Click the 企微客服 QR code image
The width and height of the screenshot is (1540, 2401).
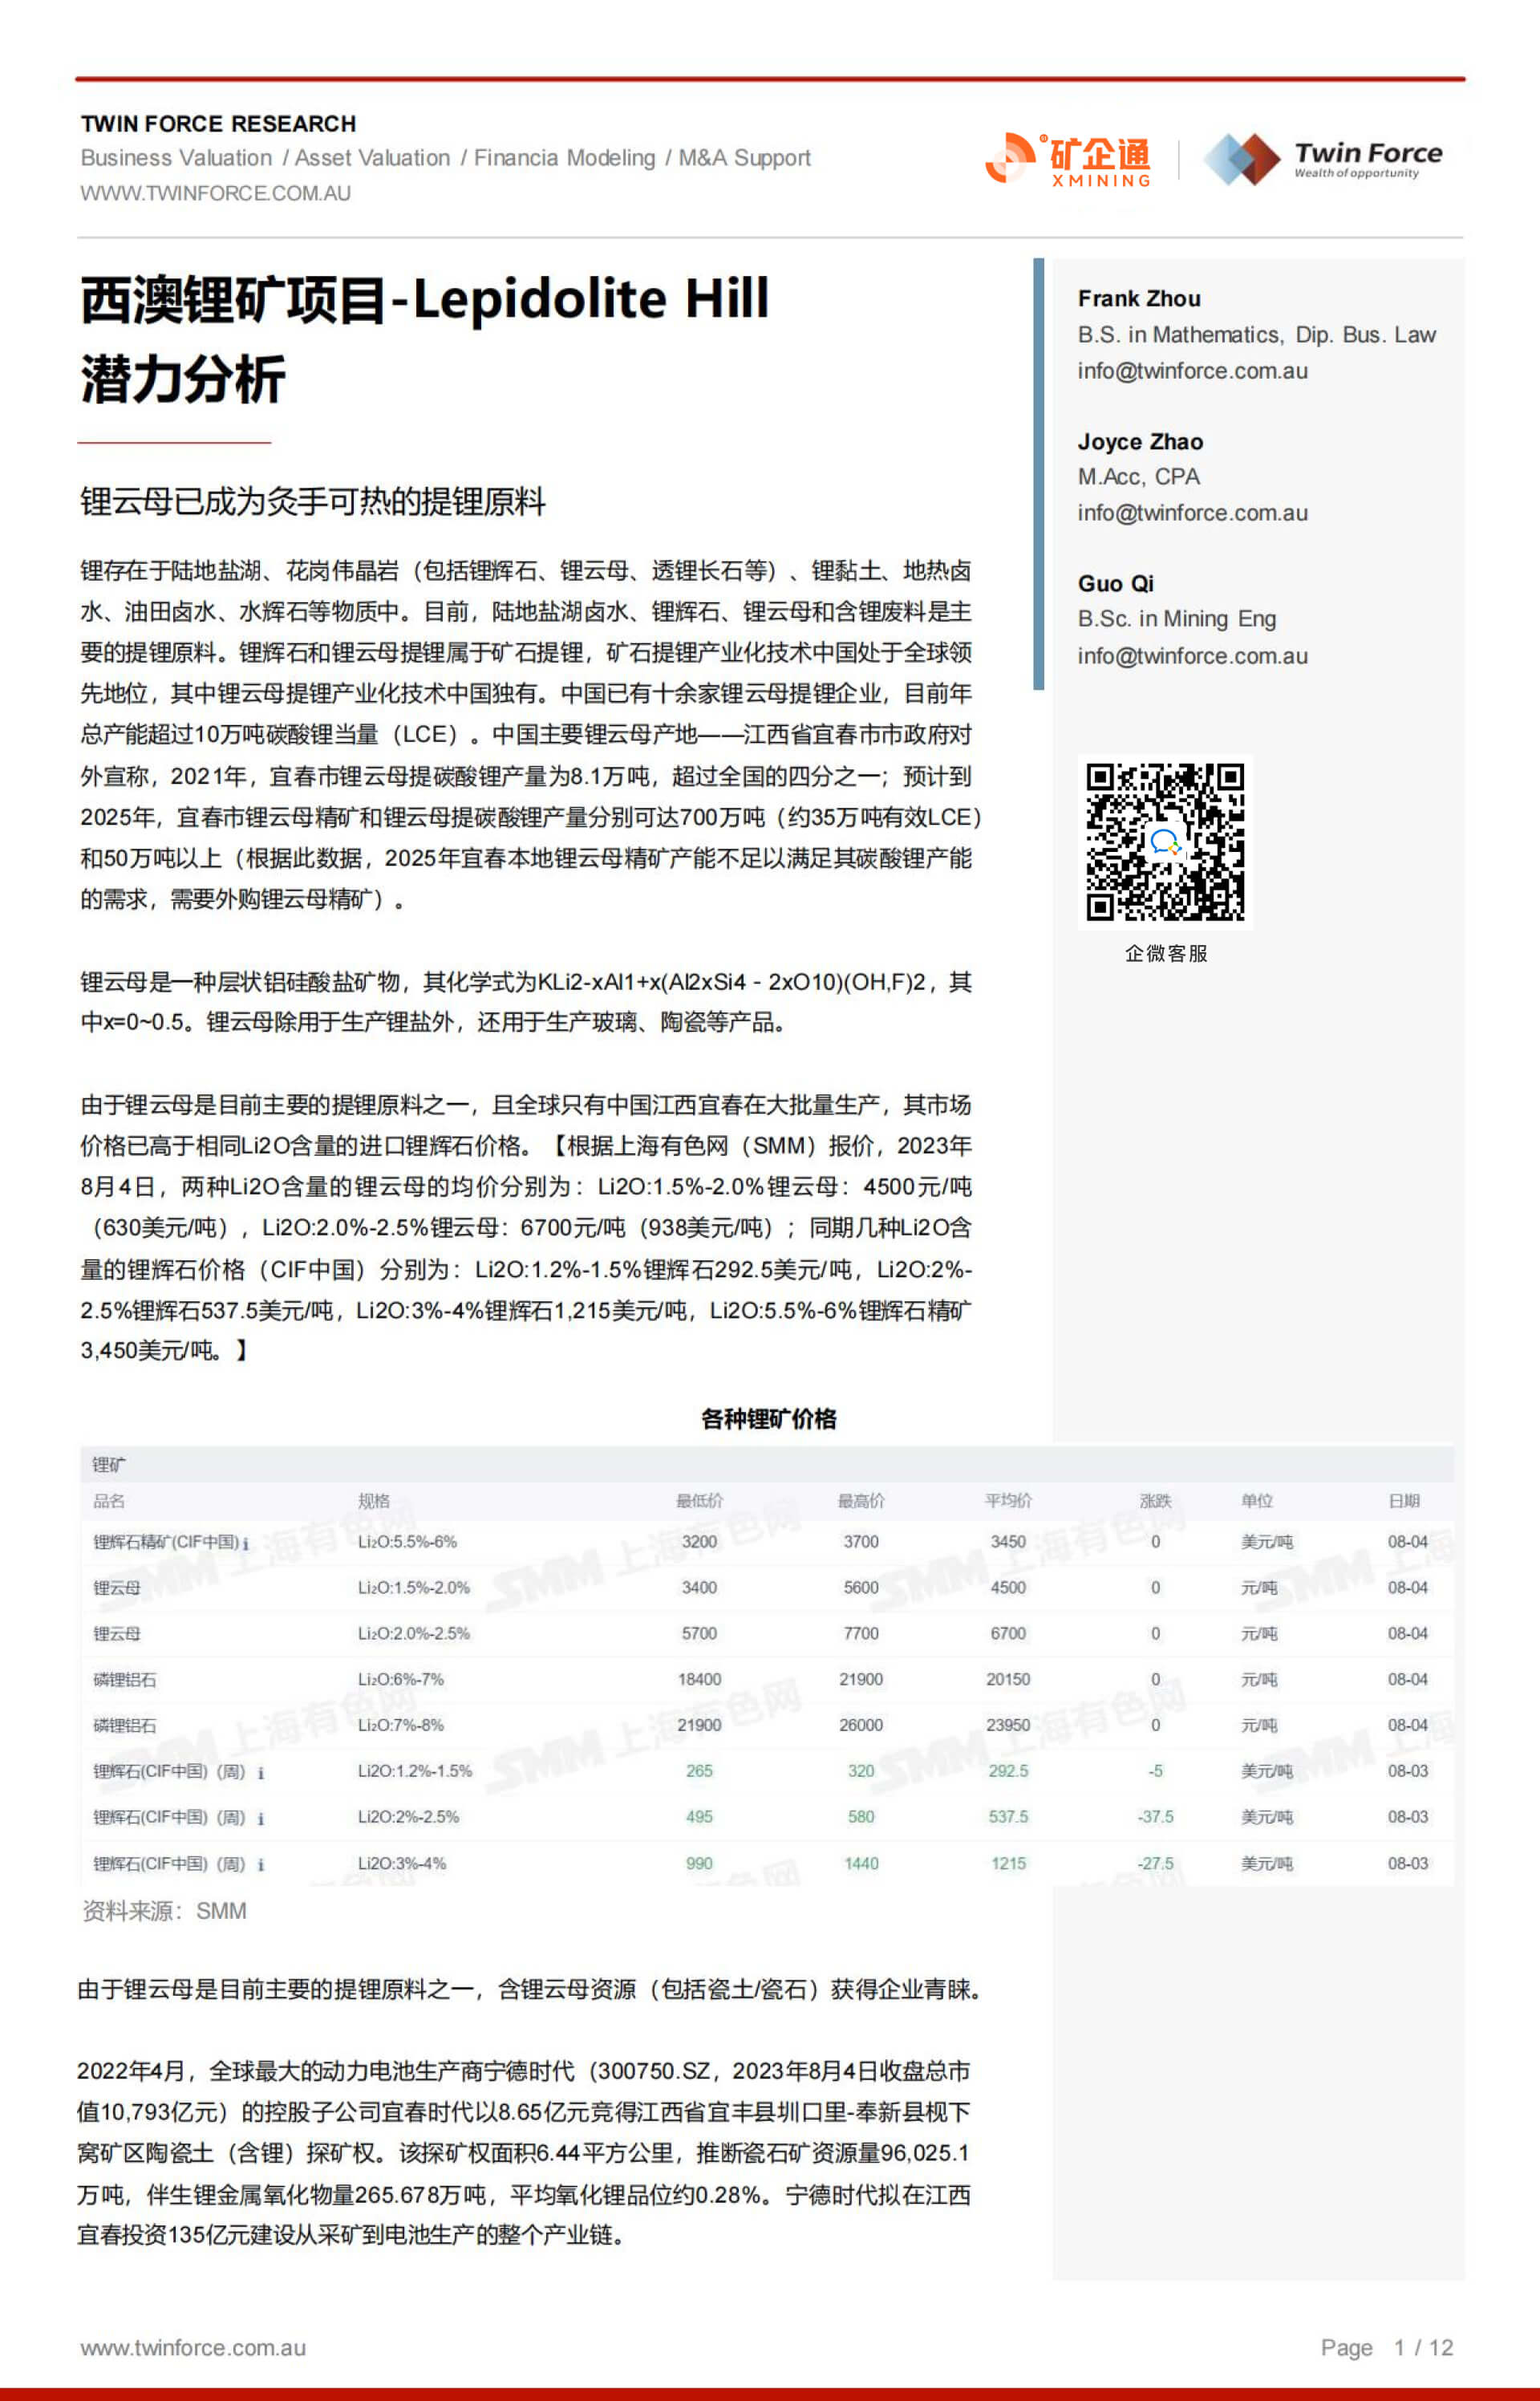pos(1165,842)
